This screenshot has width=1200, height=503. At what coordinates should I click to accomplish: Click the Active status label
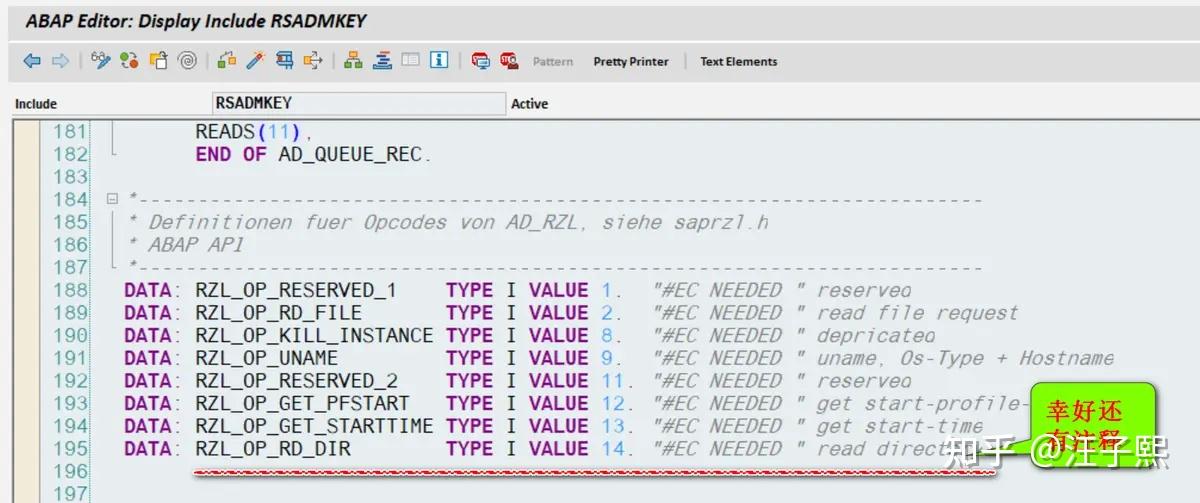[x=530, y=104]
